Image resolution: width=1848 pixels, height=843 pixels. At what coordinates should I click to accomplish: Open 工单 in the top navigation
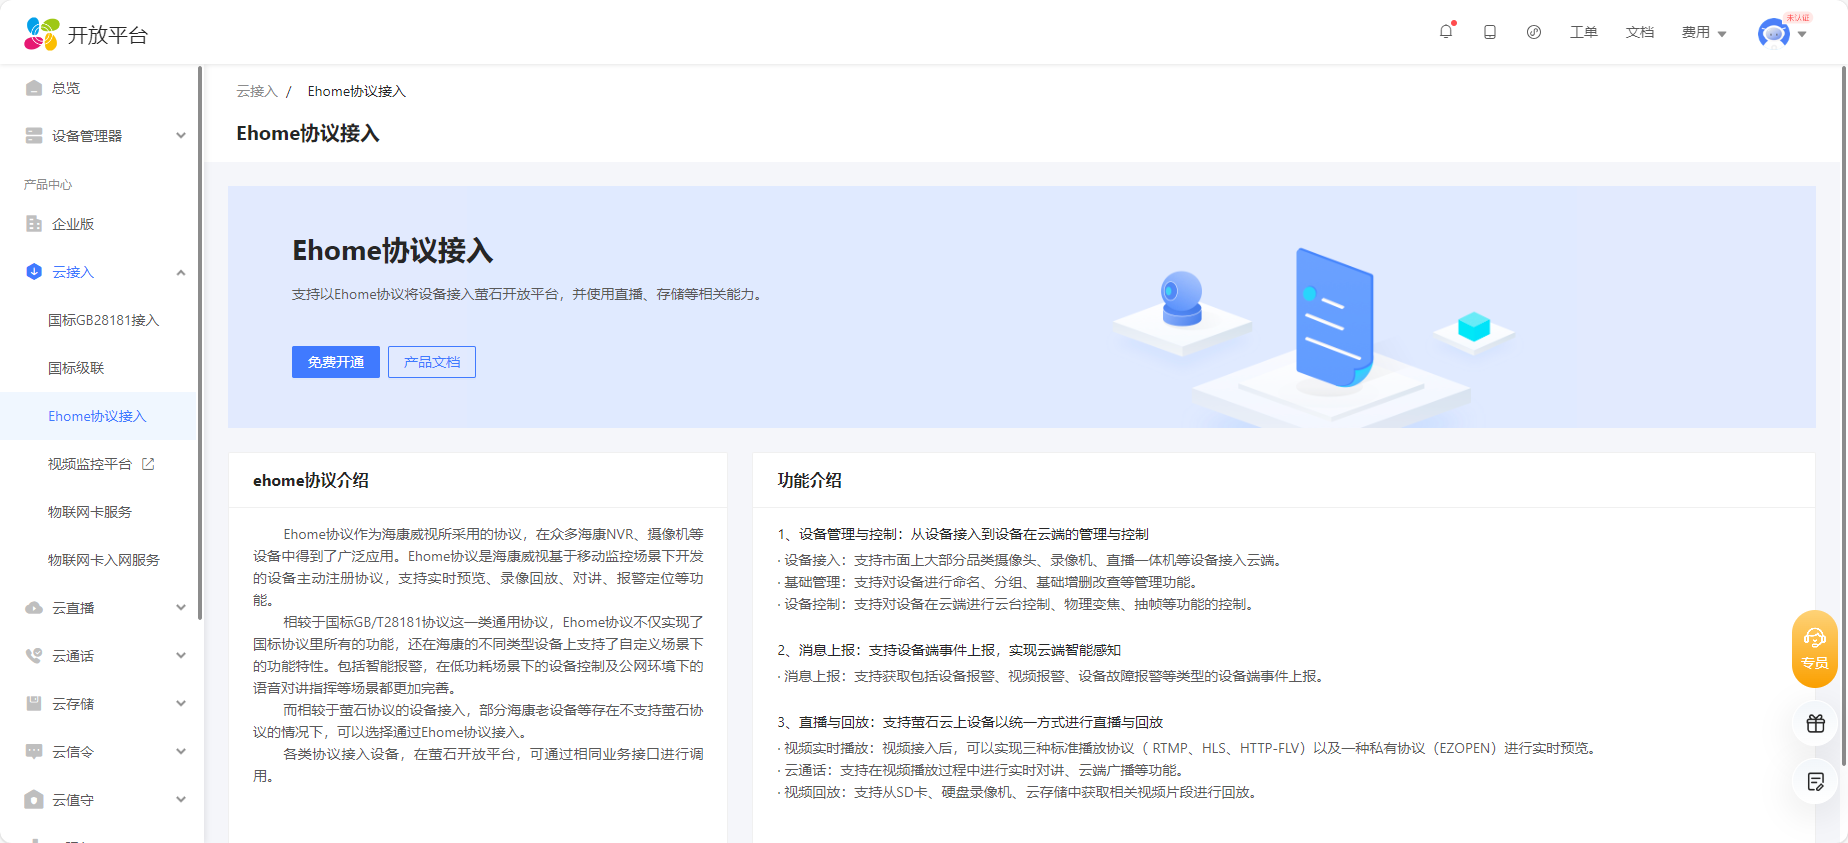tap(1583, 33)
